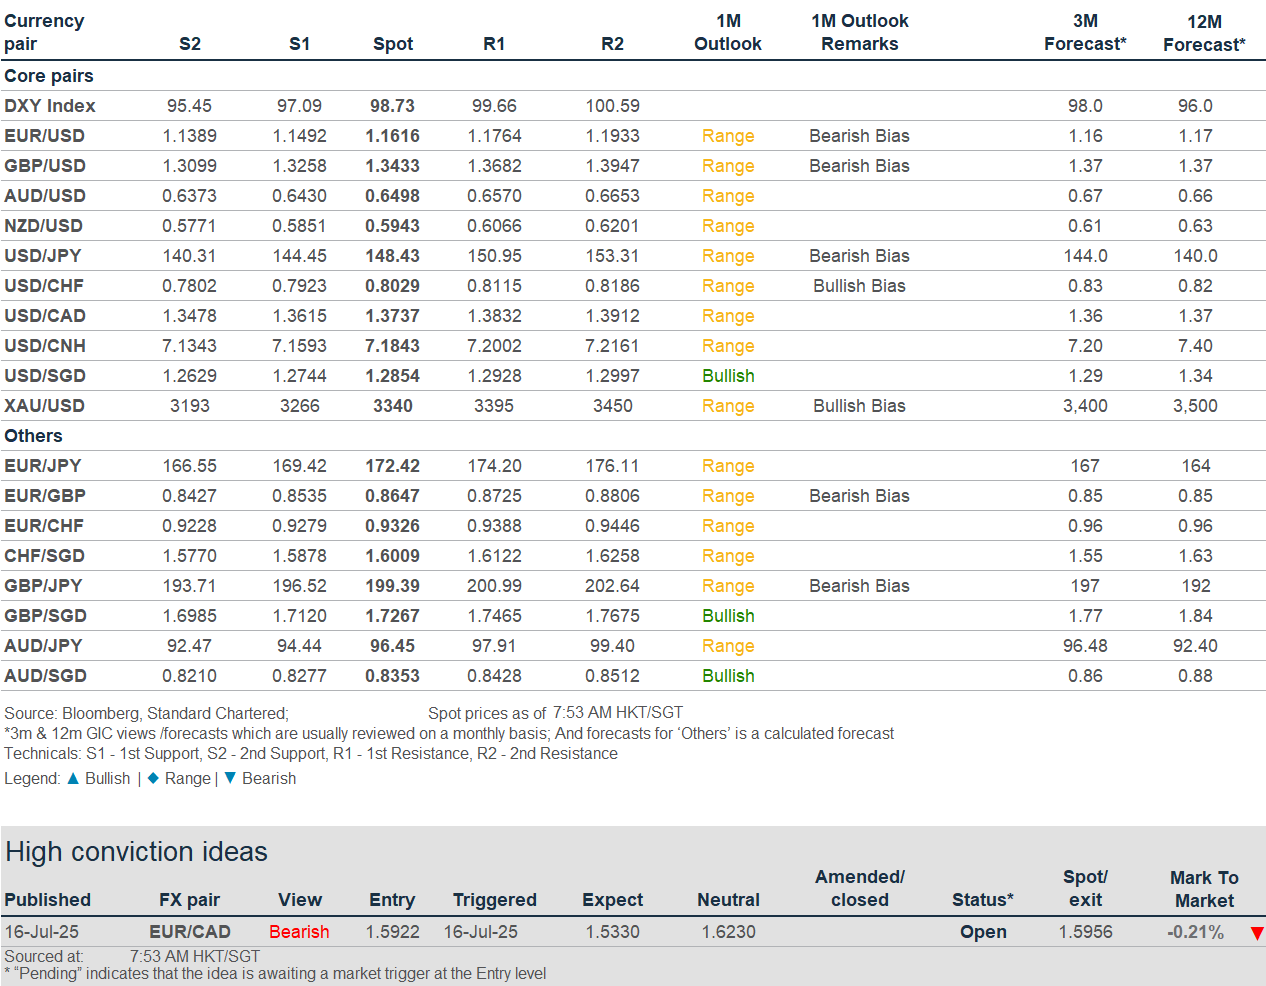
Task: Select the CHF/SGD currency pair label
Action: [x=44, y=556]
